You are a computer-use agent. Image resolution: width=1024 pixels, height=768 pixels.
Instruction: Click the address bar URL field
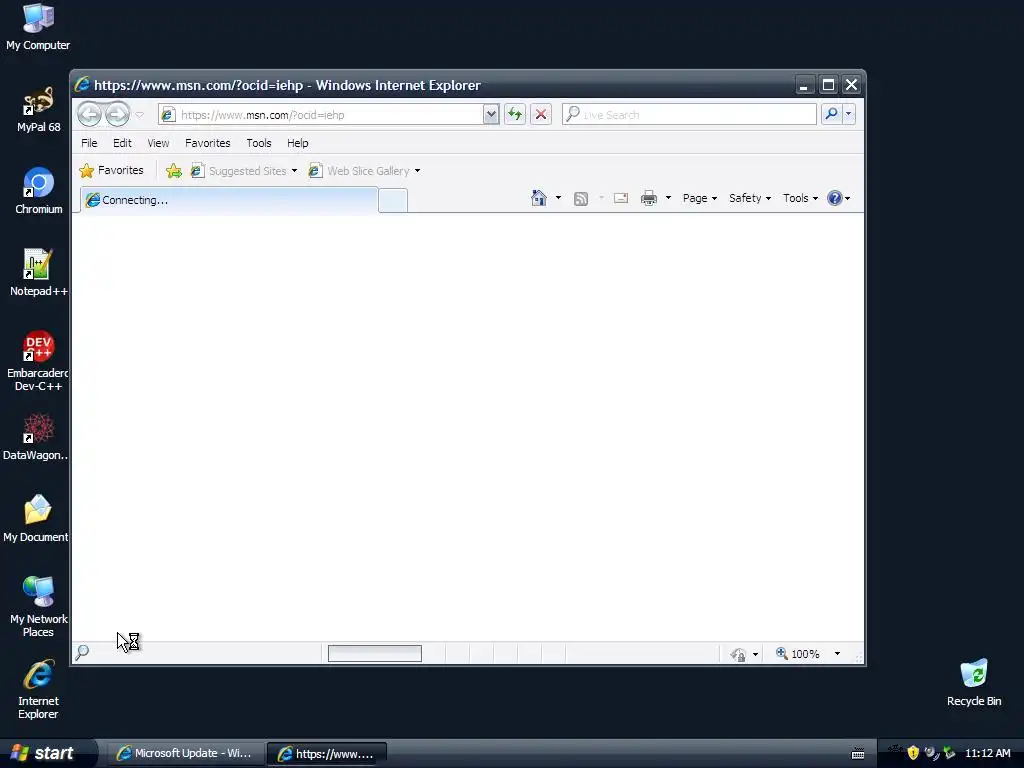tap(332, 115)
